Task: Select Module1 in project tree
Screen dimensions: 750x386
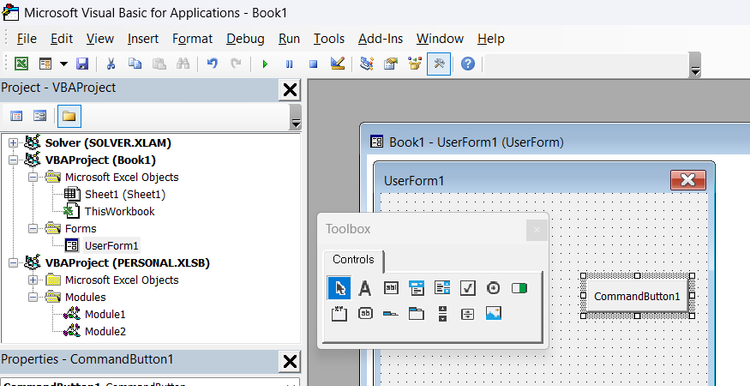Action: (x=105, y=315)
